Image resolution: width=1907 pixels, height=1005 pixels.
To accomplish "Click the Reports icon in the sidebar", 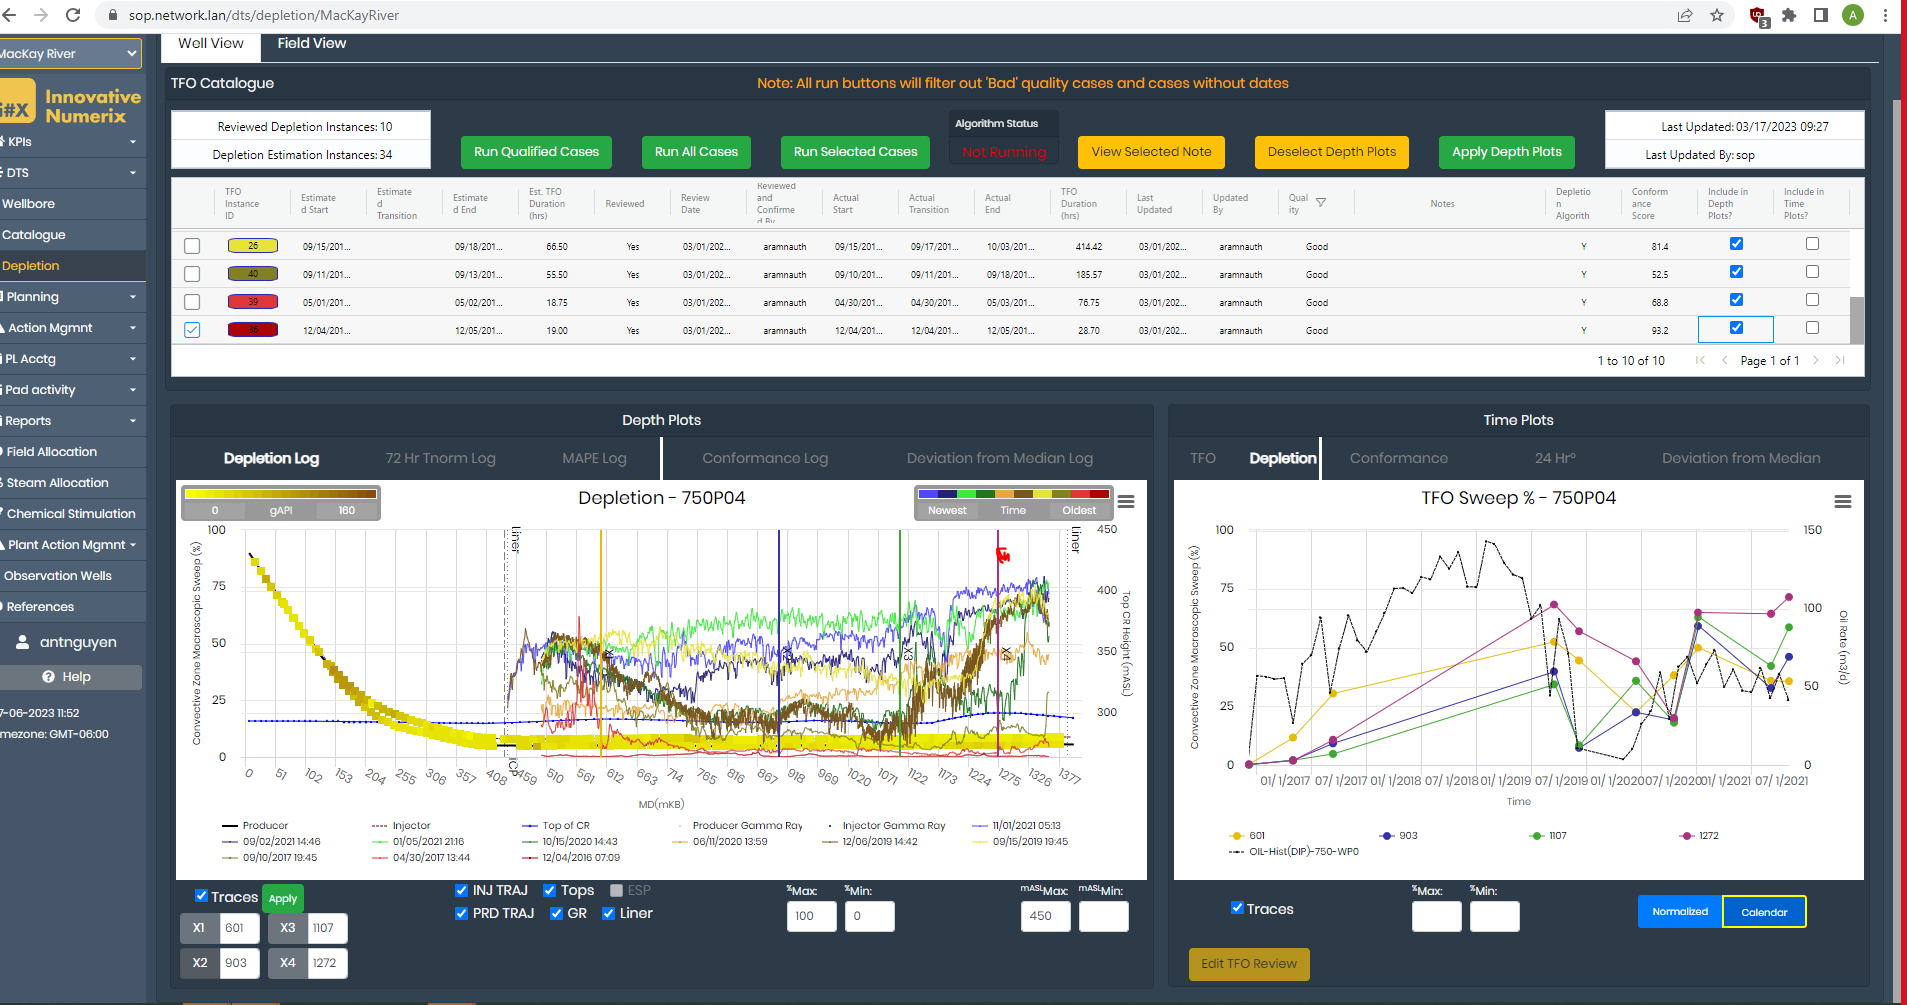I will point(4,420).
